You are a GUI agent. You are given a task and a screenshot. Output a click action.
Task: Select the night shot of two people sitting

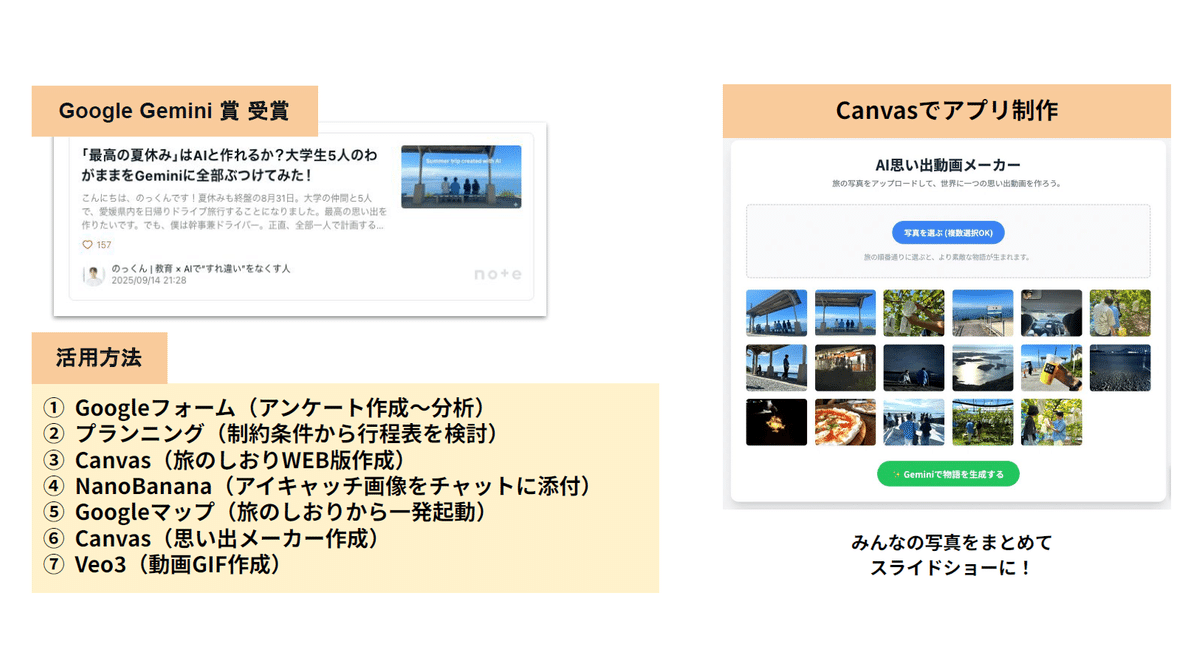click(x=914, y=367)
